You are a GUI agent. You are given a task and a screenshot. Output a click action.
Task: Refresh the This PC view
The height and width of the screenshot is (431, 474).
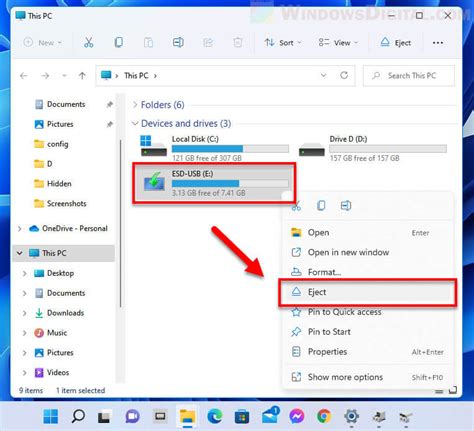pyautogui.click(x=344, y=75)
